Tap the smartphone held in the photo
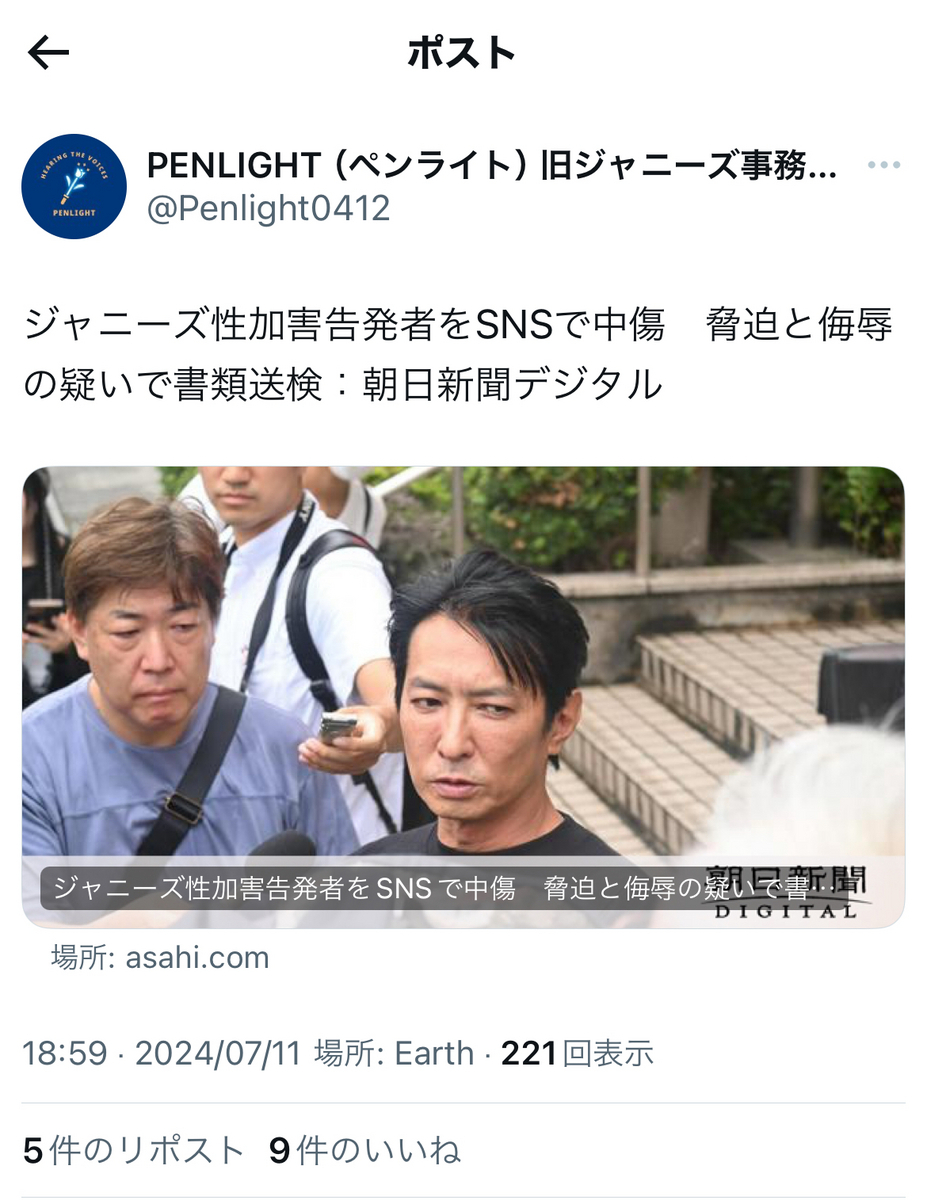Screen dimensions: 927x1200 [x=338, y=727]
